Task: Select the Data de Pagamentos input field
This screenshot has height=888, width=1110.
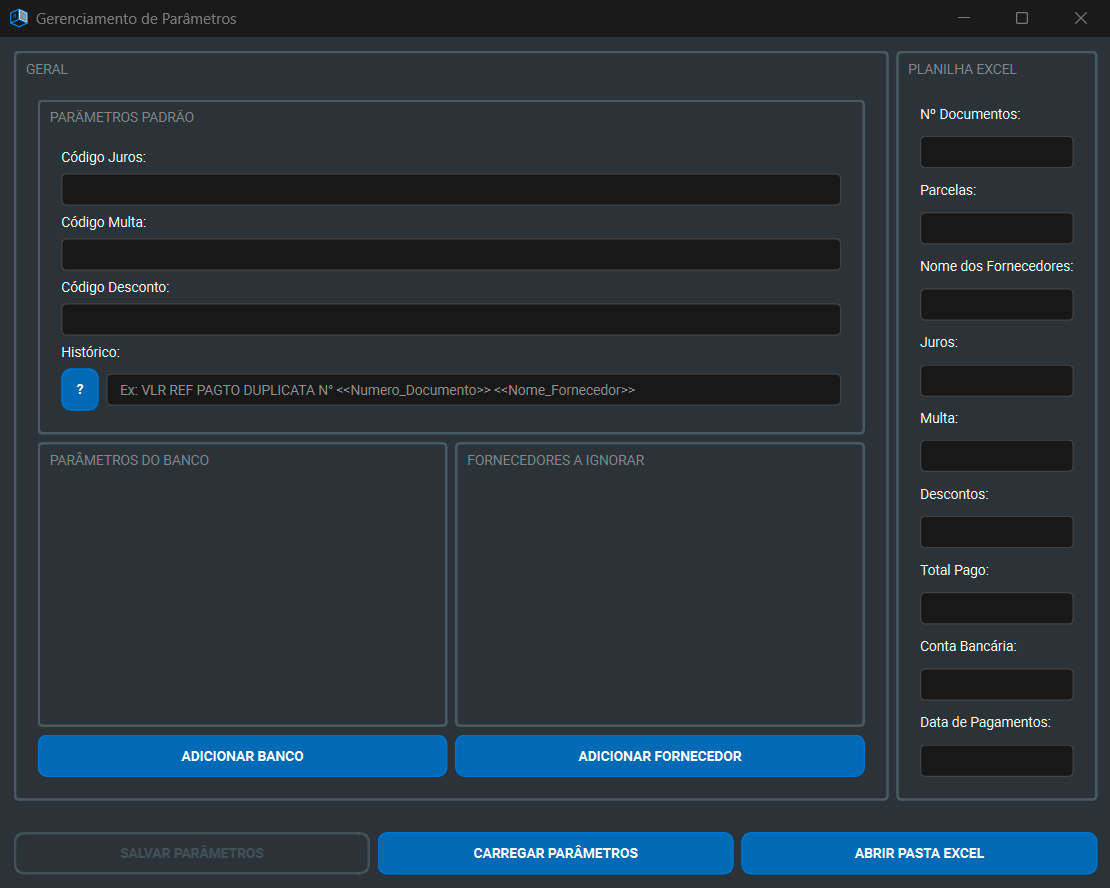Action: coord(996,761)
